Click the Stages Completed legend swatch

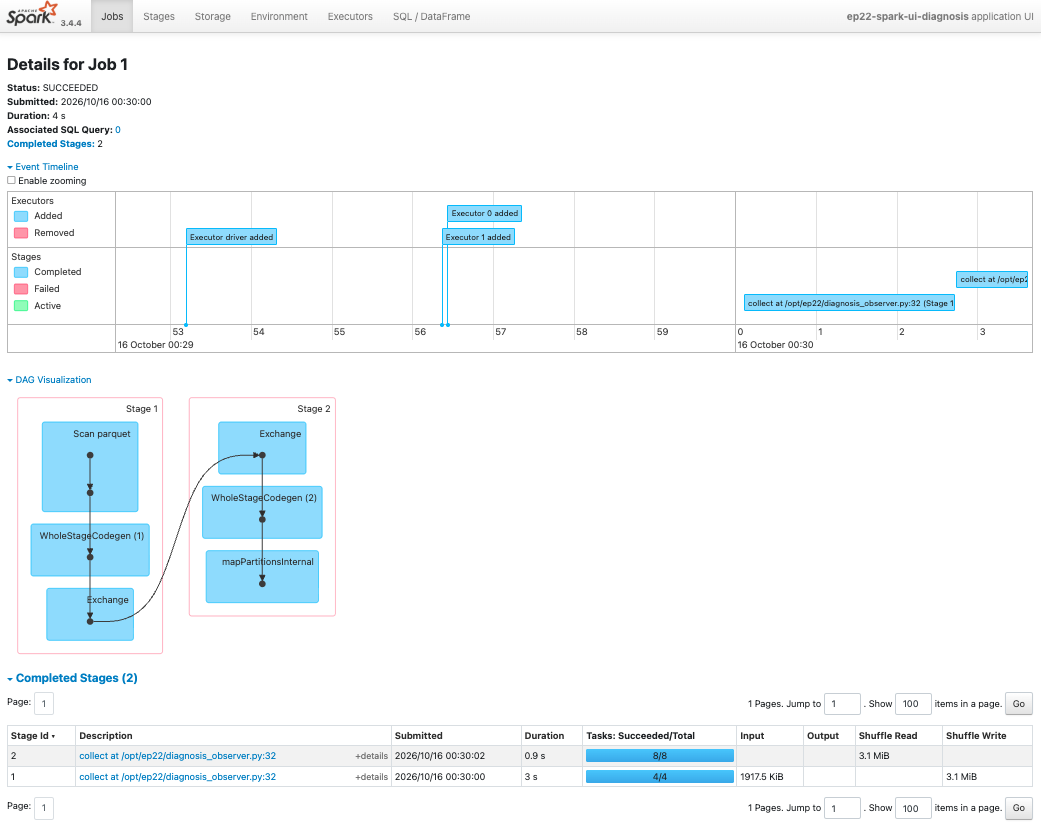point(21,272)
